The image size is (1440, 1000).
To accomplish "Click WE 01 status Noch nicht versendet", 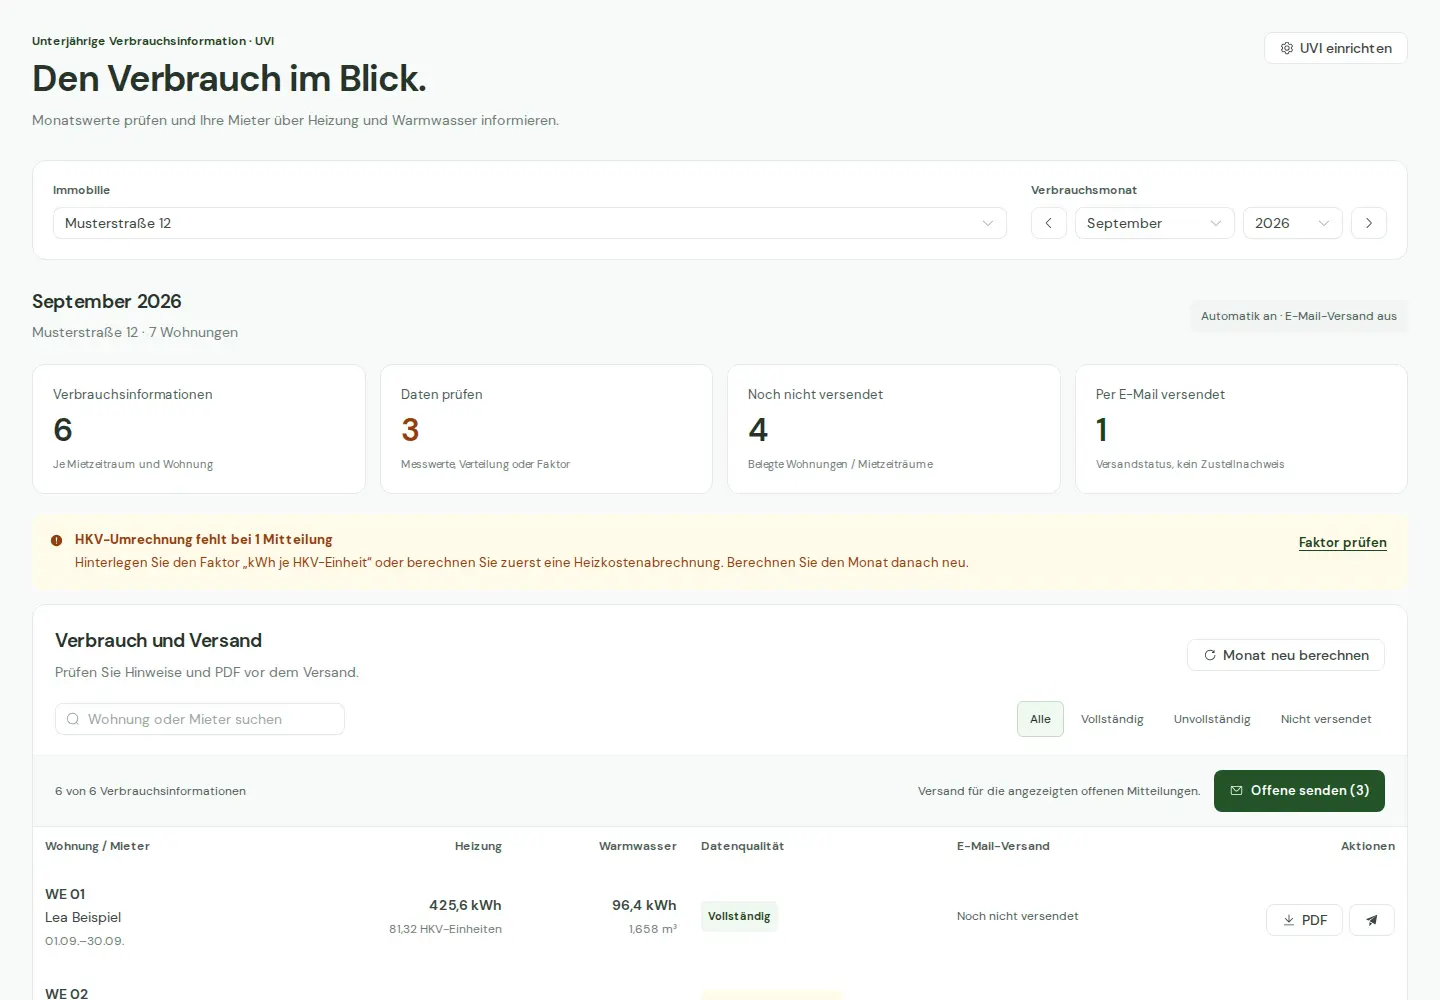I will pyautogui.click(x=1018, y=916).
